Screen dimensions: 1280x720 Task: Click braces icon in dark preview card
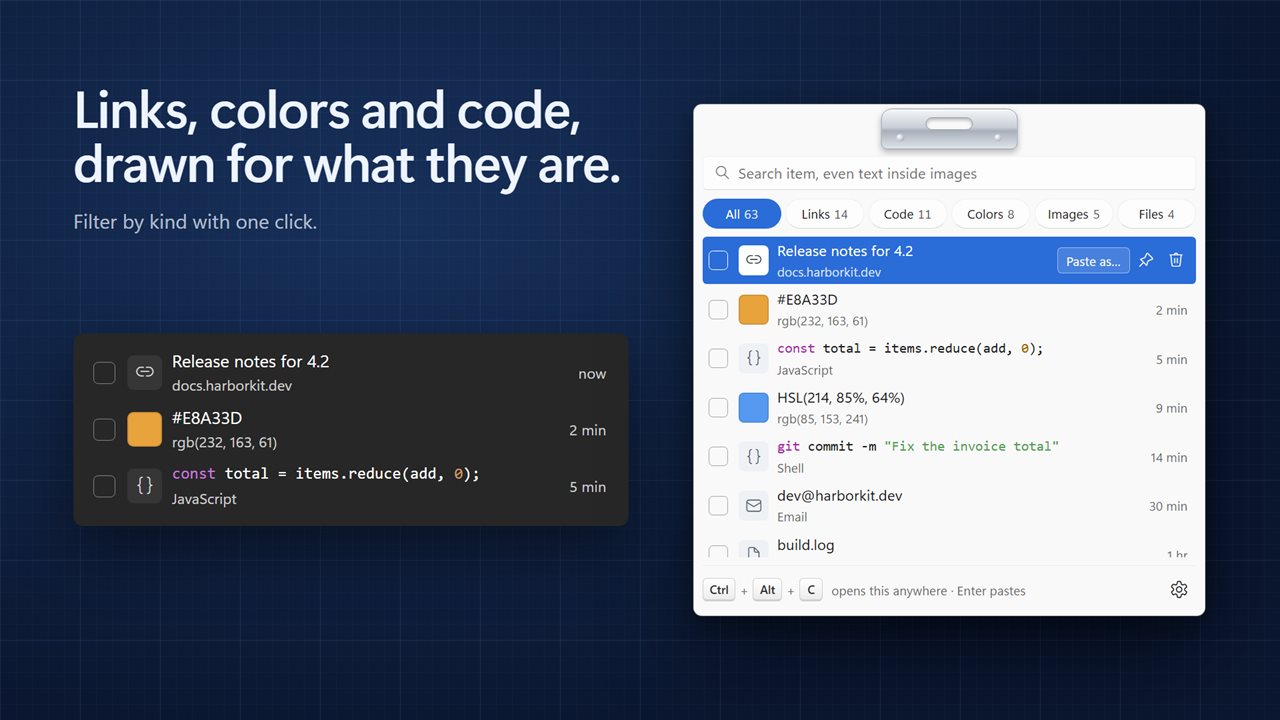click(x=144, y=486)
